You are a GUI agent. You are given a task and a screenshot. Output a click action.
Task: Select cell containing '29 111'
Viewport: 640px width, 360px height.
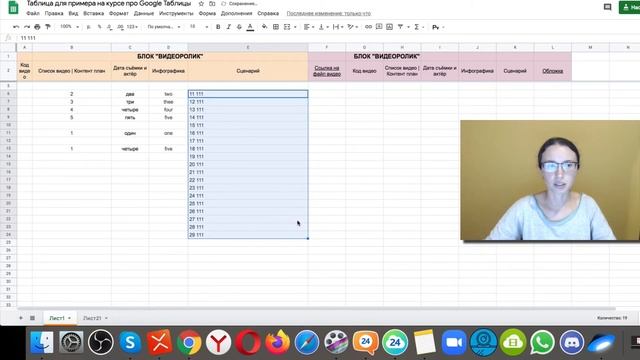(x=248, y=235)
